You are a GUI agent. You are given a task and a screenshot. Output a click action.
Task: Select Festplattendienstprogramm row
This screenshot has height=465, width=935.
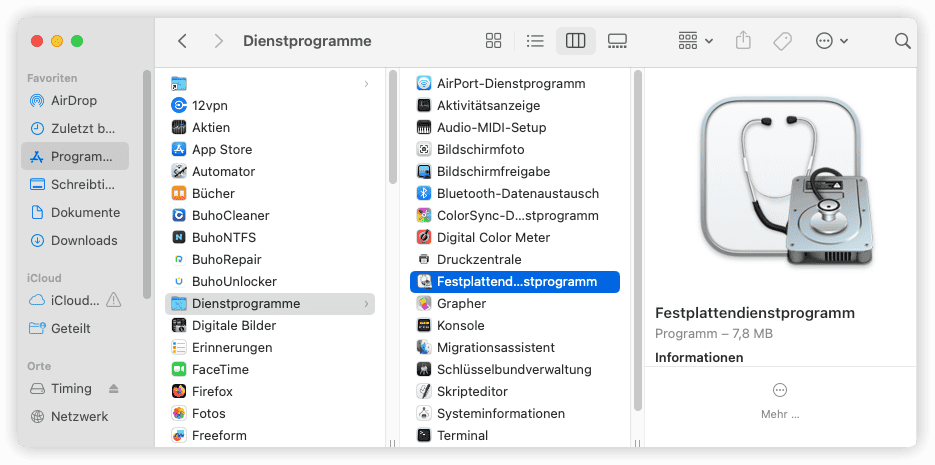515,281
